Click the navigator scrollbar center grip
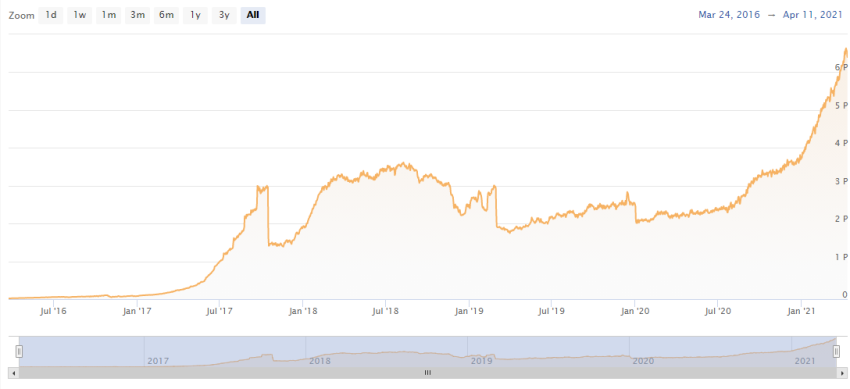This screenshot has width=850, height=389. pos(428,373)
